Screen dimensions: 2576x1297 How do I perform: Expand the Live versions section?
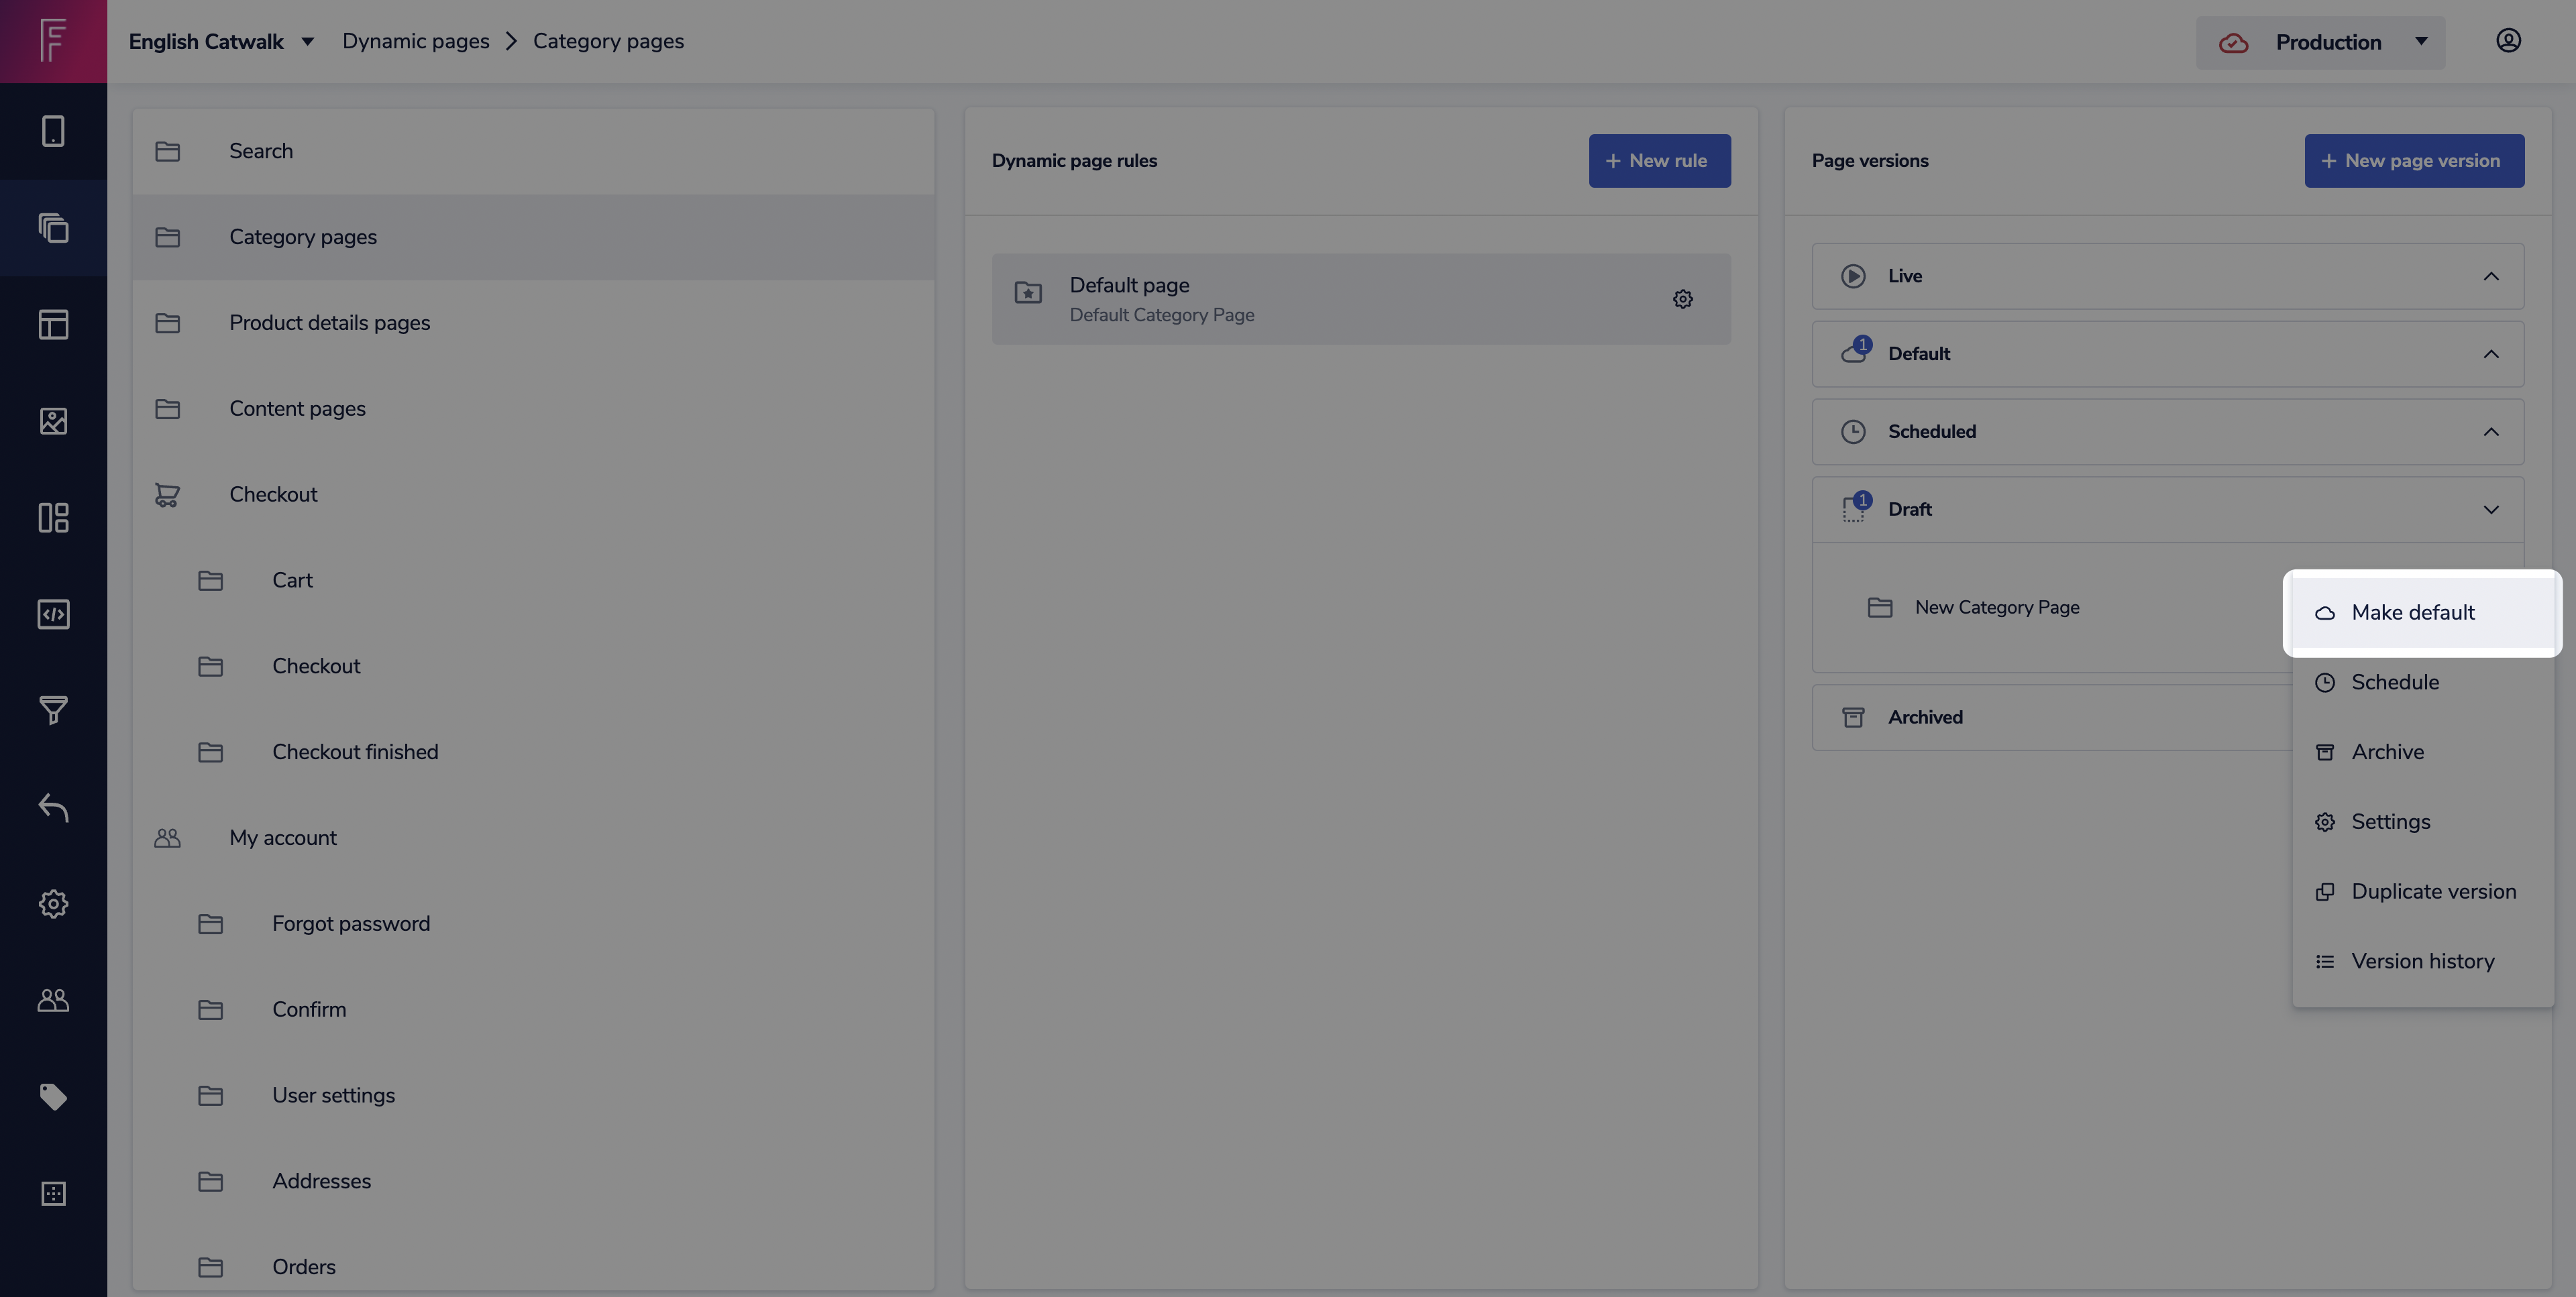[x=2491, y=276]
